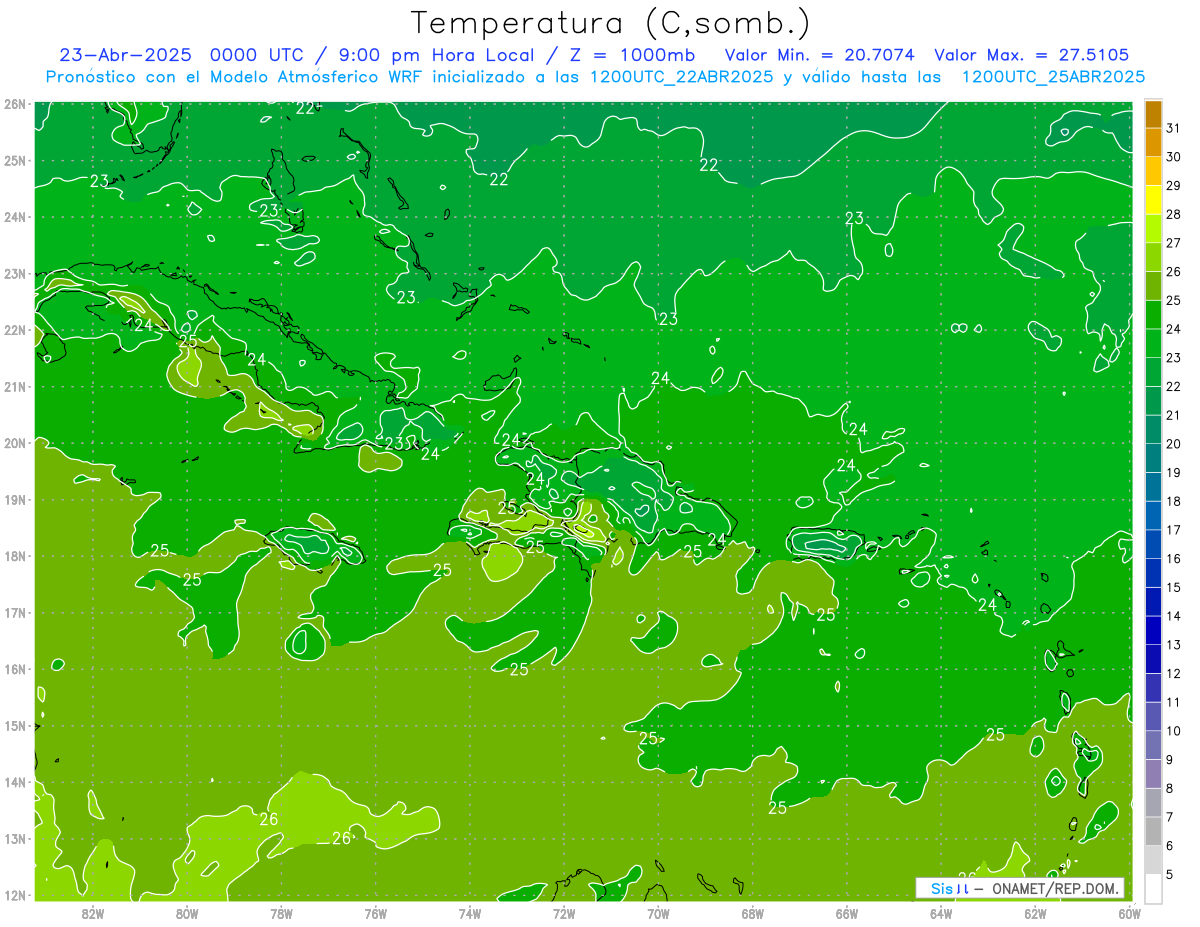1200x927 pixels.
Task: Click the 11 label on the color scale
Action: 1174,702
